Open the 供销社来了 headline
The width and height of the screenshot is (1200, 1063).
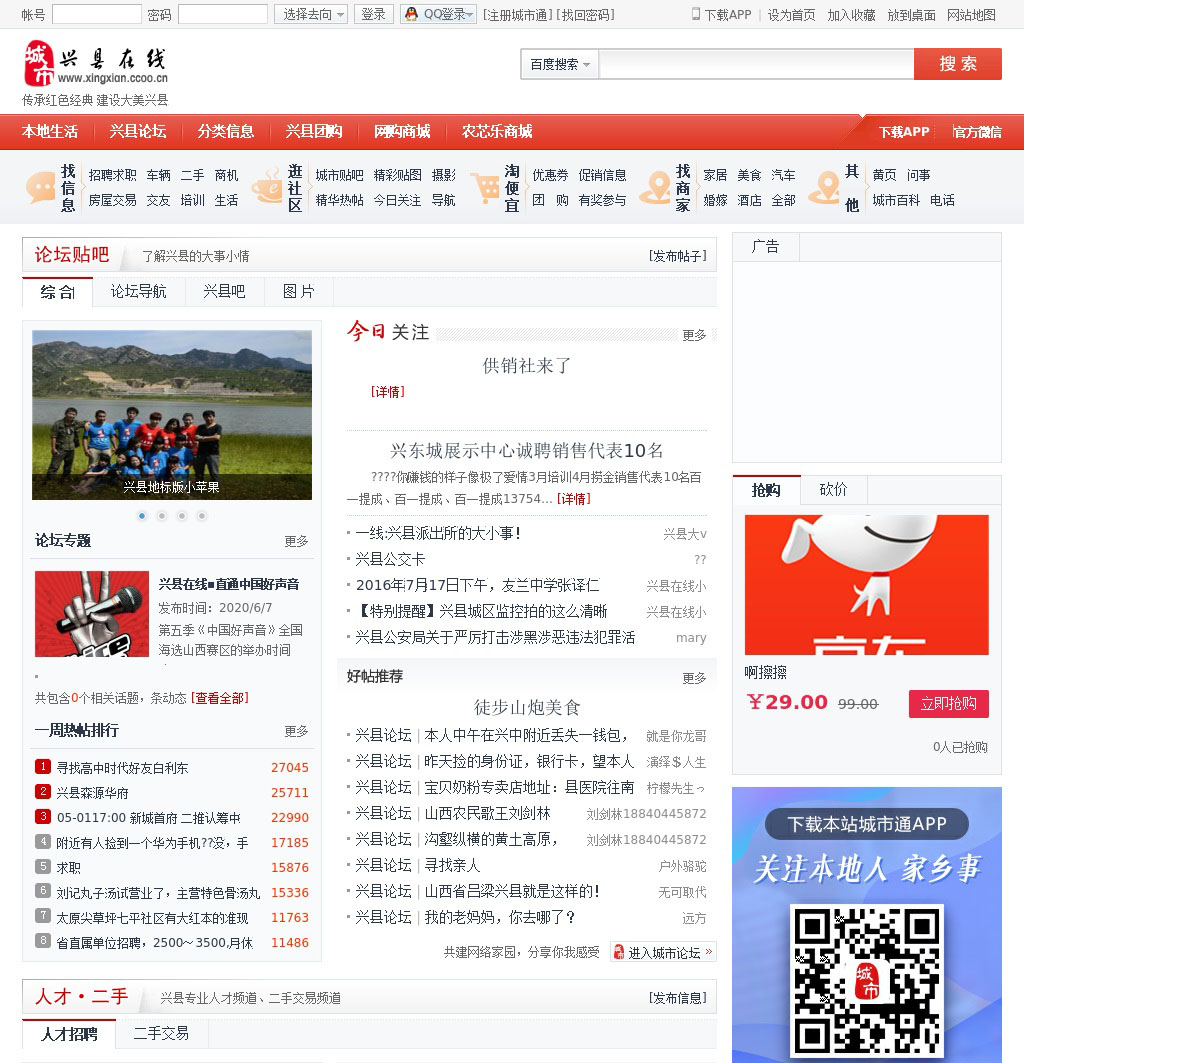coord(527,366)
